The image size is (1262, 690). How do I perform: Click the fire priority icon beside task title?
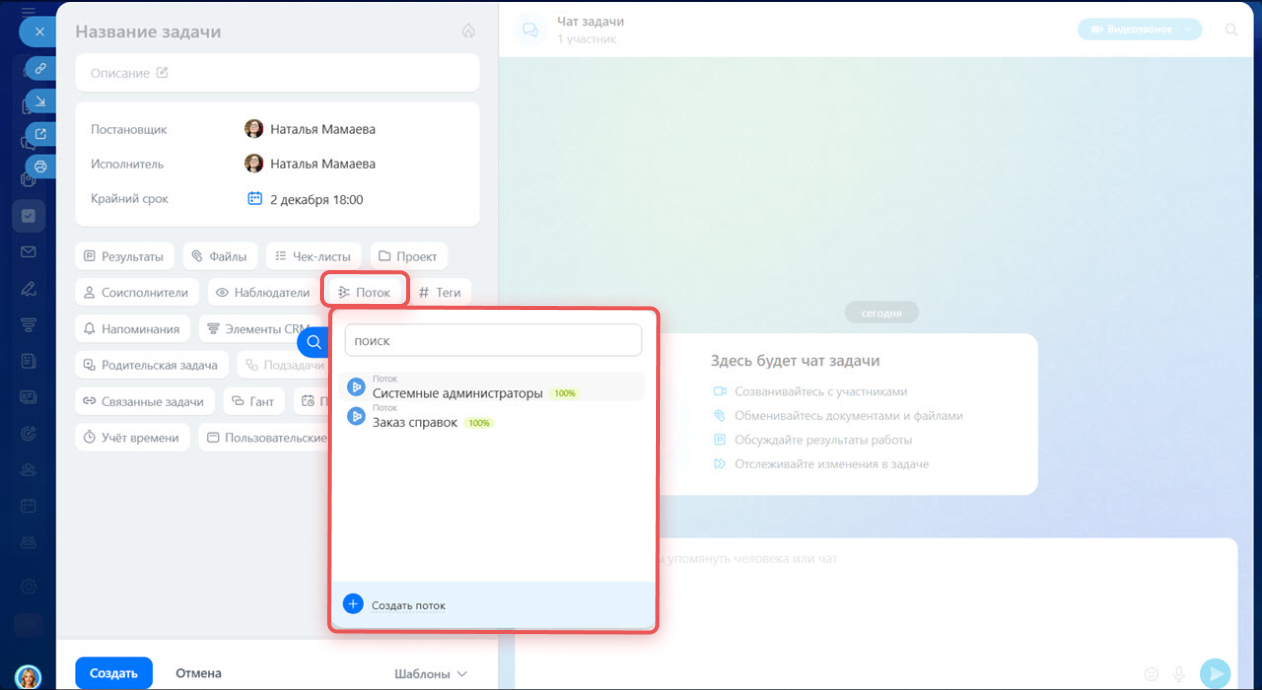[468, 31]
